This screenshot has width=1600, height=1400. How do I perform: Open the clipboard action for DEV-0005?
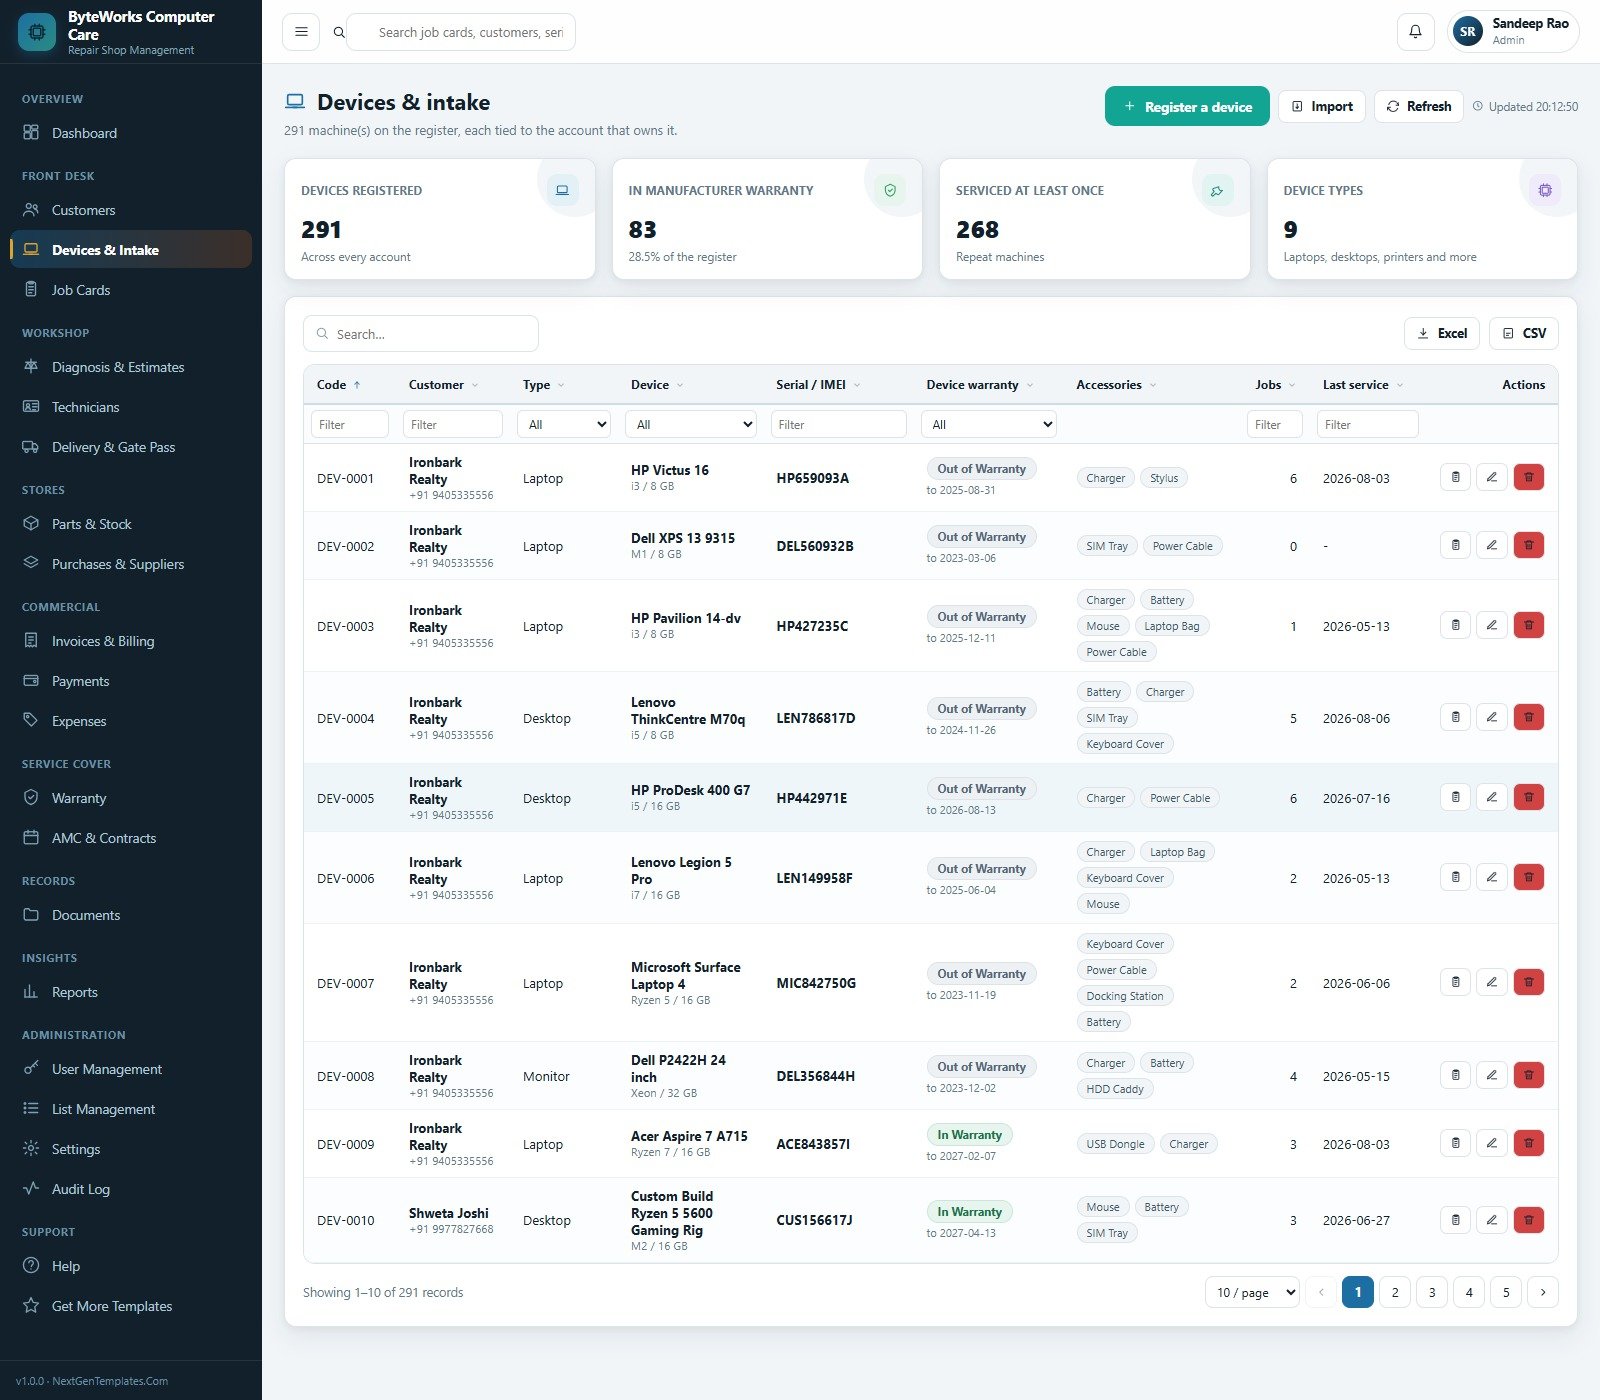(1455, 798)
